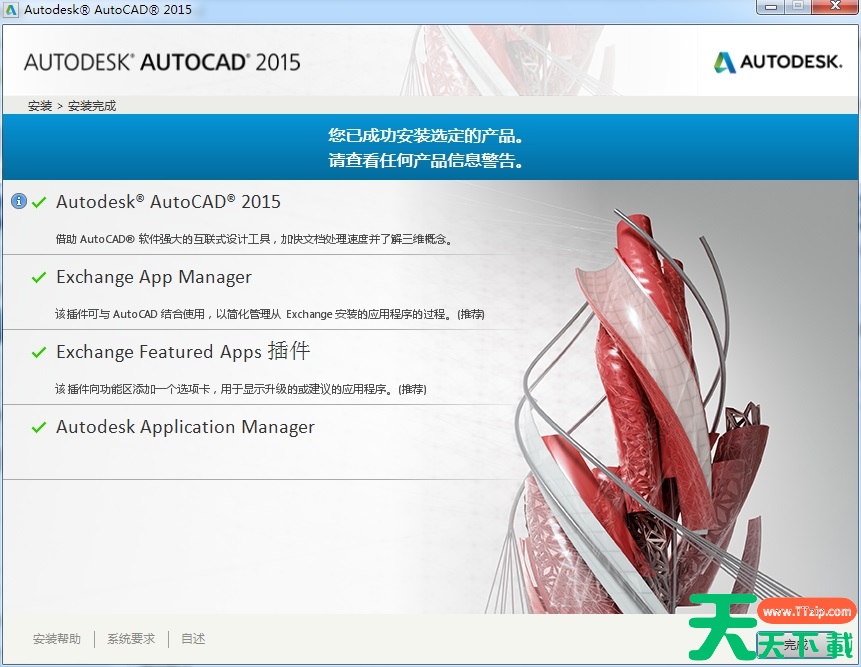Click the AUTODESK AUTOCAD 2015 header title

tap(161, 62)
